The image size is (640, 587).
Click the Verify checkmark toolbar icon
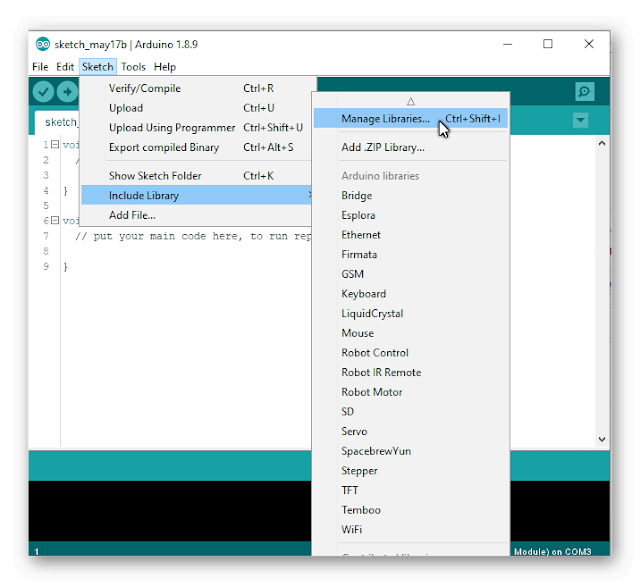(43, 92)
